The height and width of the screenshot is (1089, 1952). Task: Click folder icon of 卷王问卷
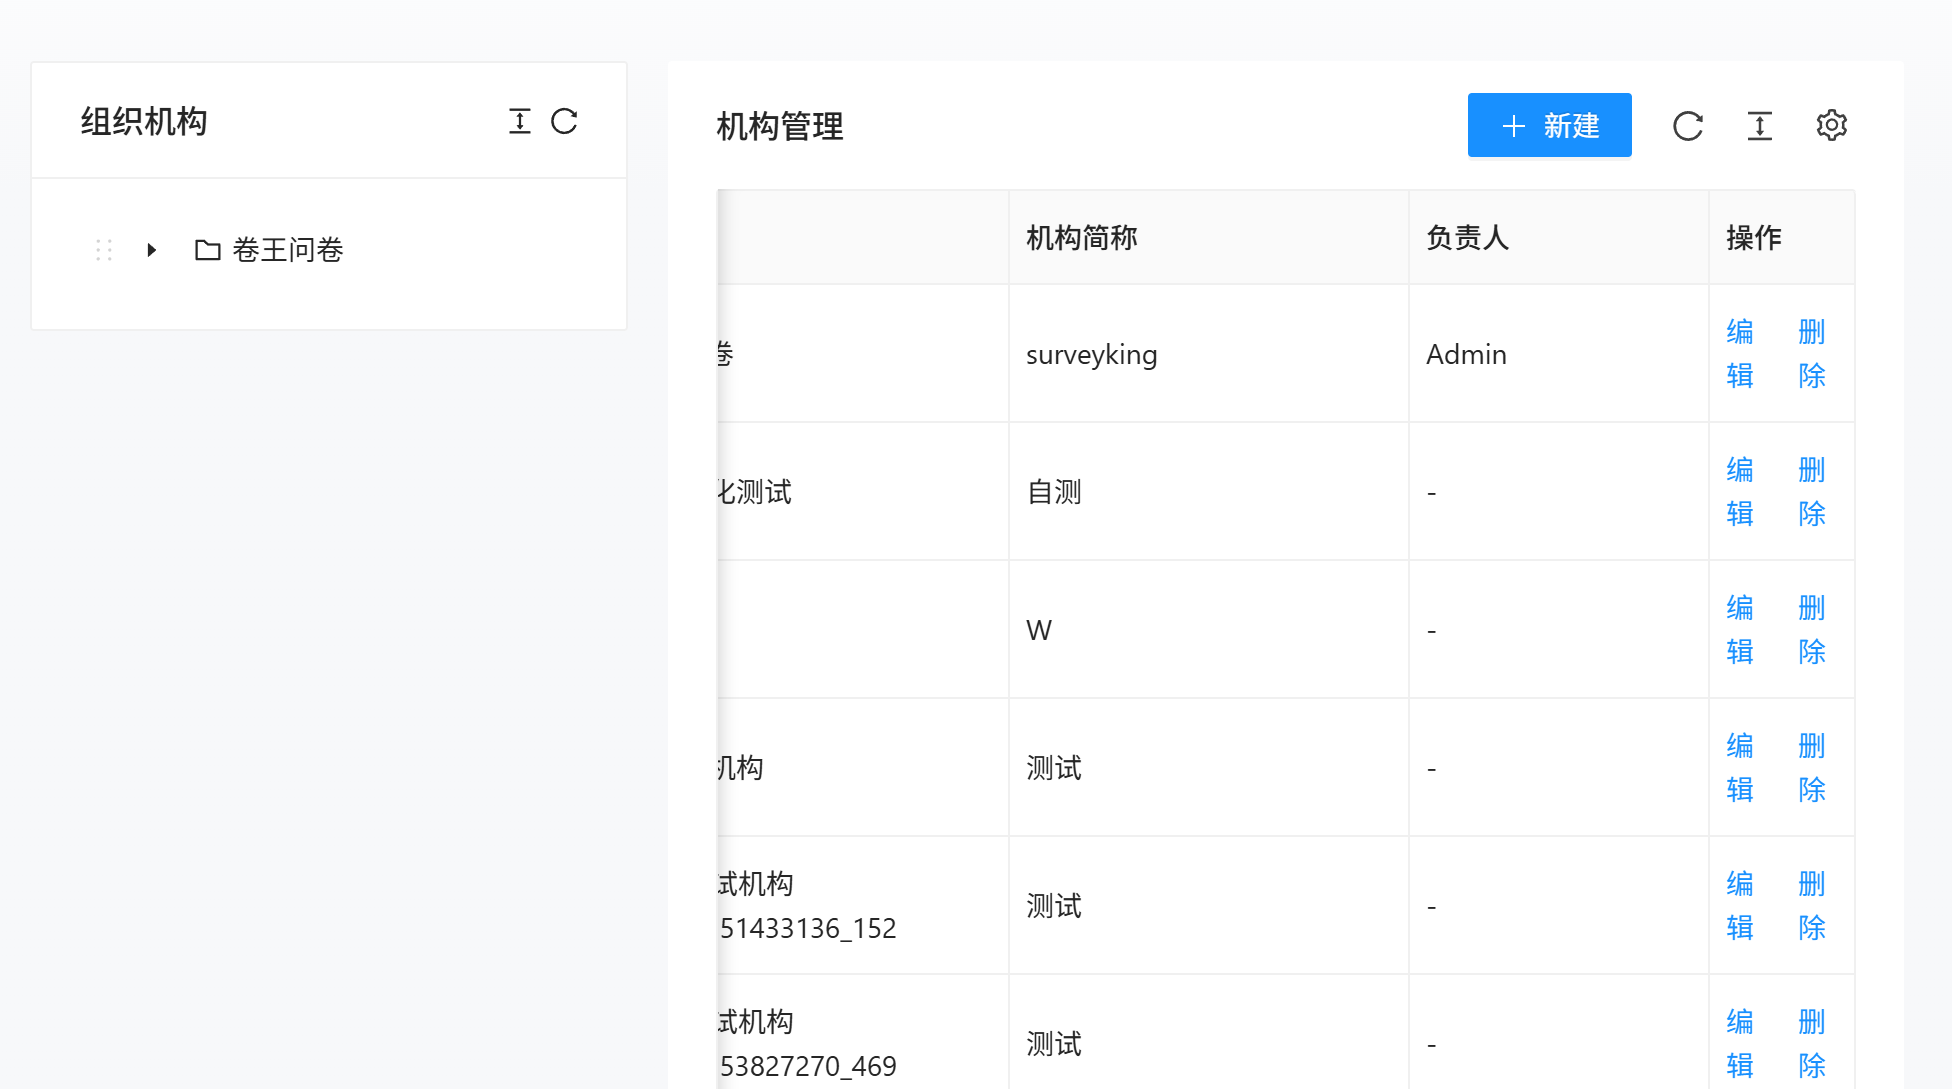(208, 250)
